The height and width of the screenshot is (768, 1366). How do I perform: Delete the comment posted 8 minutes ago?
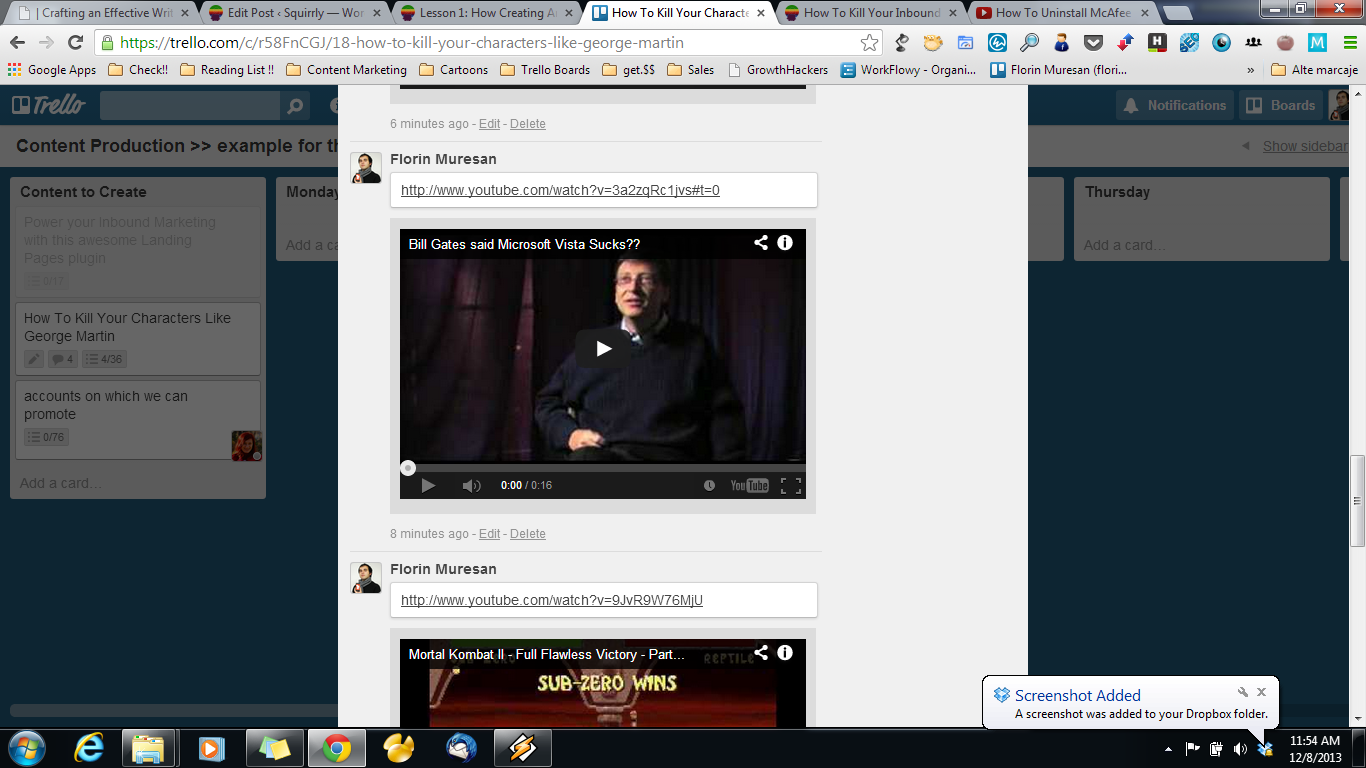(527, 534)
